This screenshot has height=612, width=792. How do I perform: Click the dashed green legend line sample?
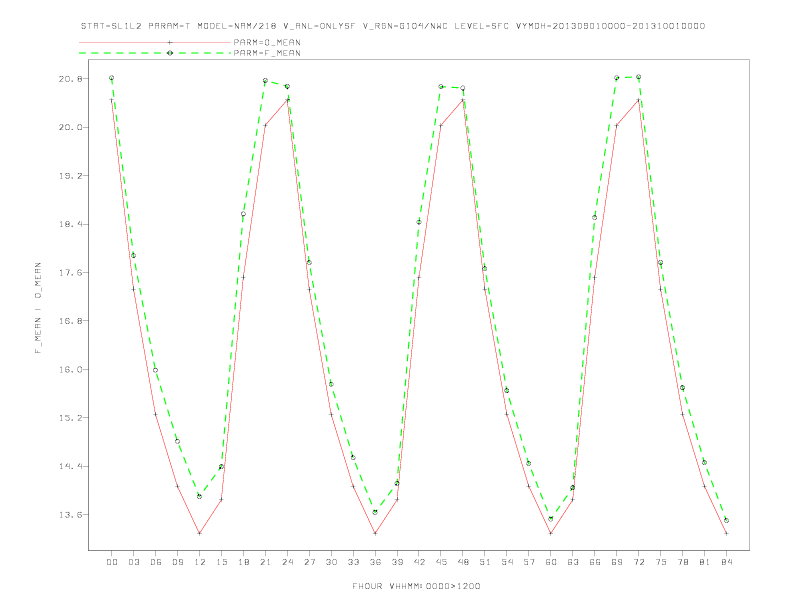pos(155,53)
